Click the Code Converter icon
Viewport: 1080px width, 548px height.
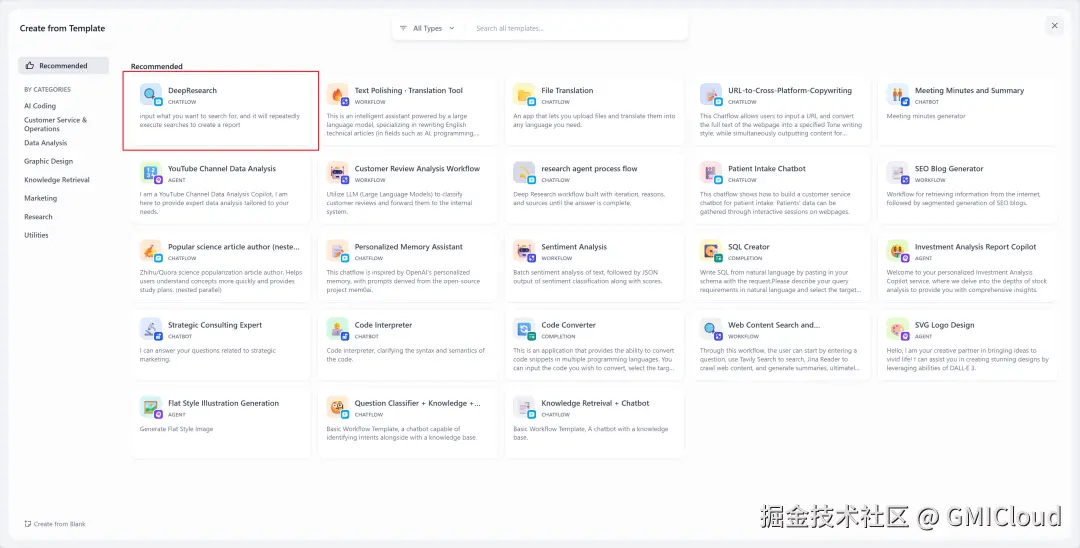tap(524, 329)
